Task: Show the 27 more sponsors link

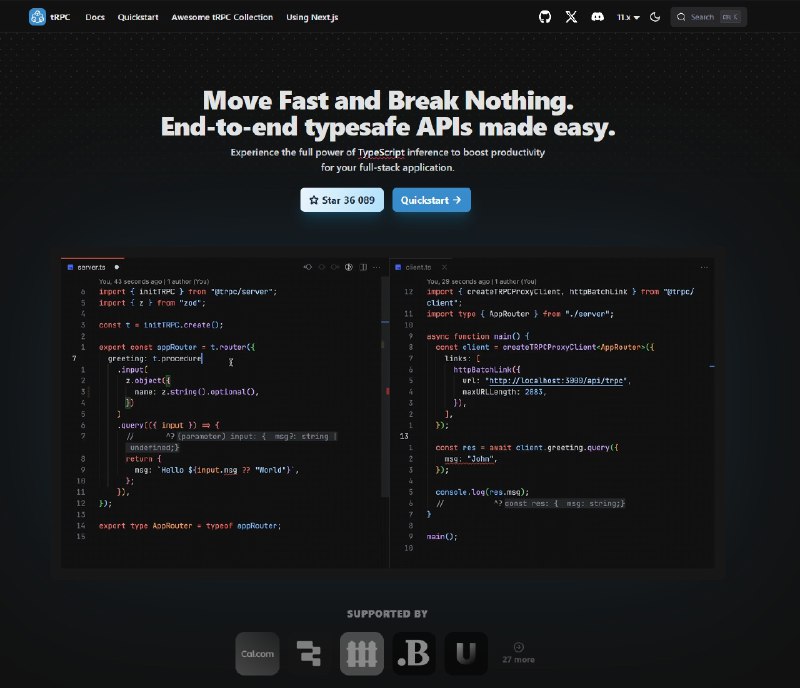Action: coord(518,653)
